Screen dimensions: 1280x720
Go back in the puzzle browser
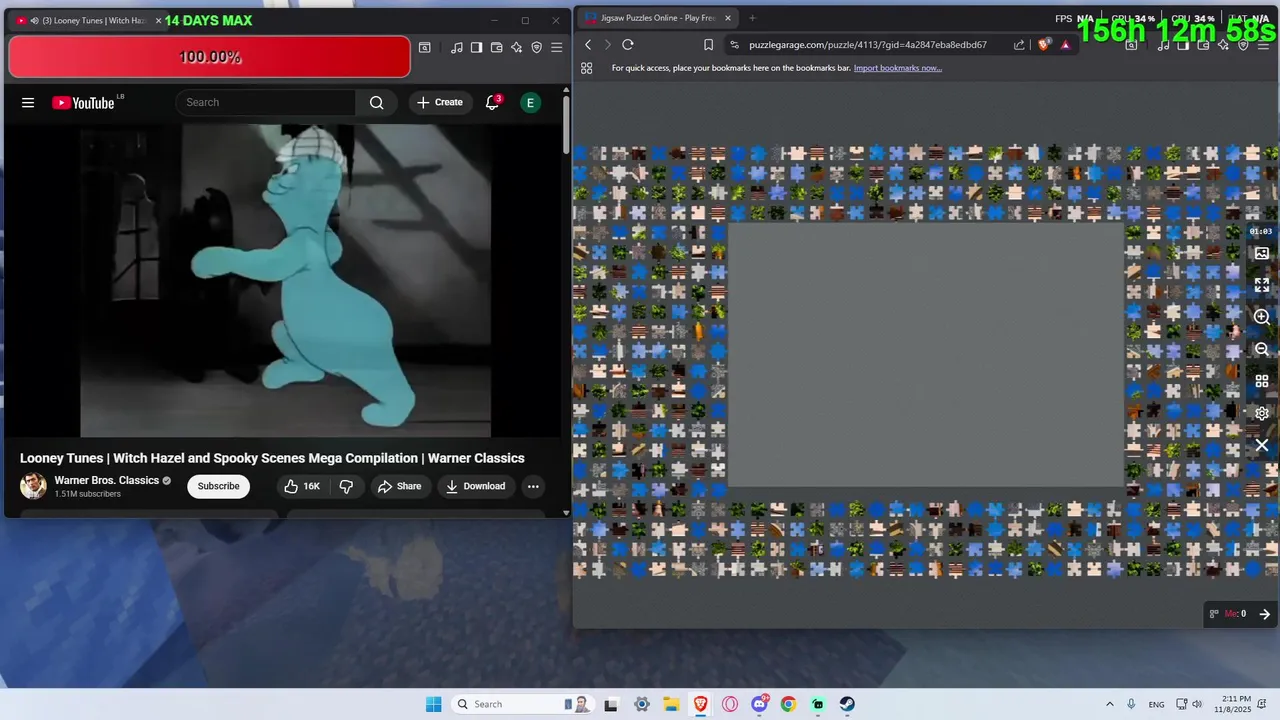click(588, 44)
